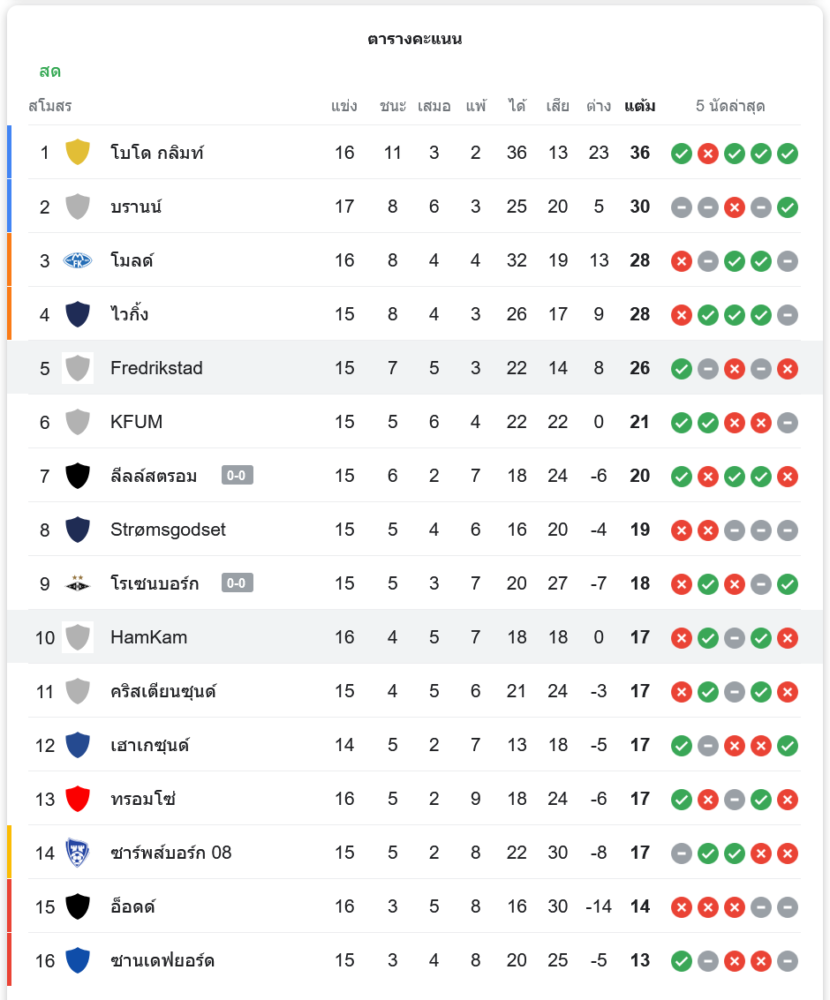Select the live (สด) tab
The image size is (830, 1000).
50,71
